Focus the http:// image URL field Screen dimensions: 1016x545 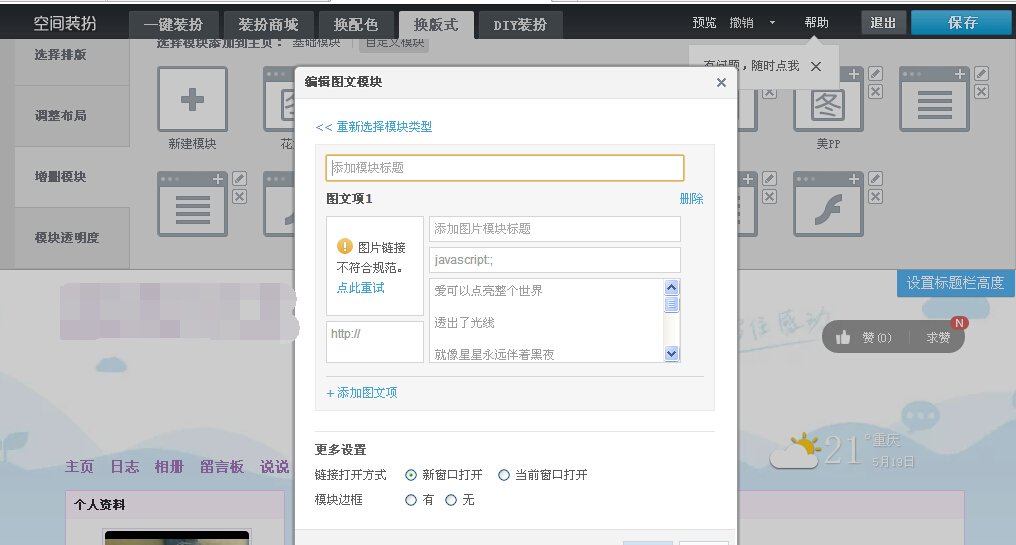(375, 342)
